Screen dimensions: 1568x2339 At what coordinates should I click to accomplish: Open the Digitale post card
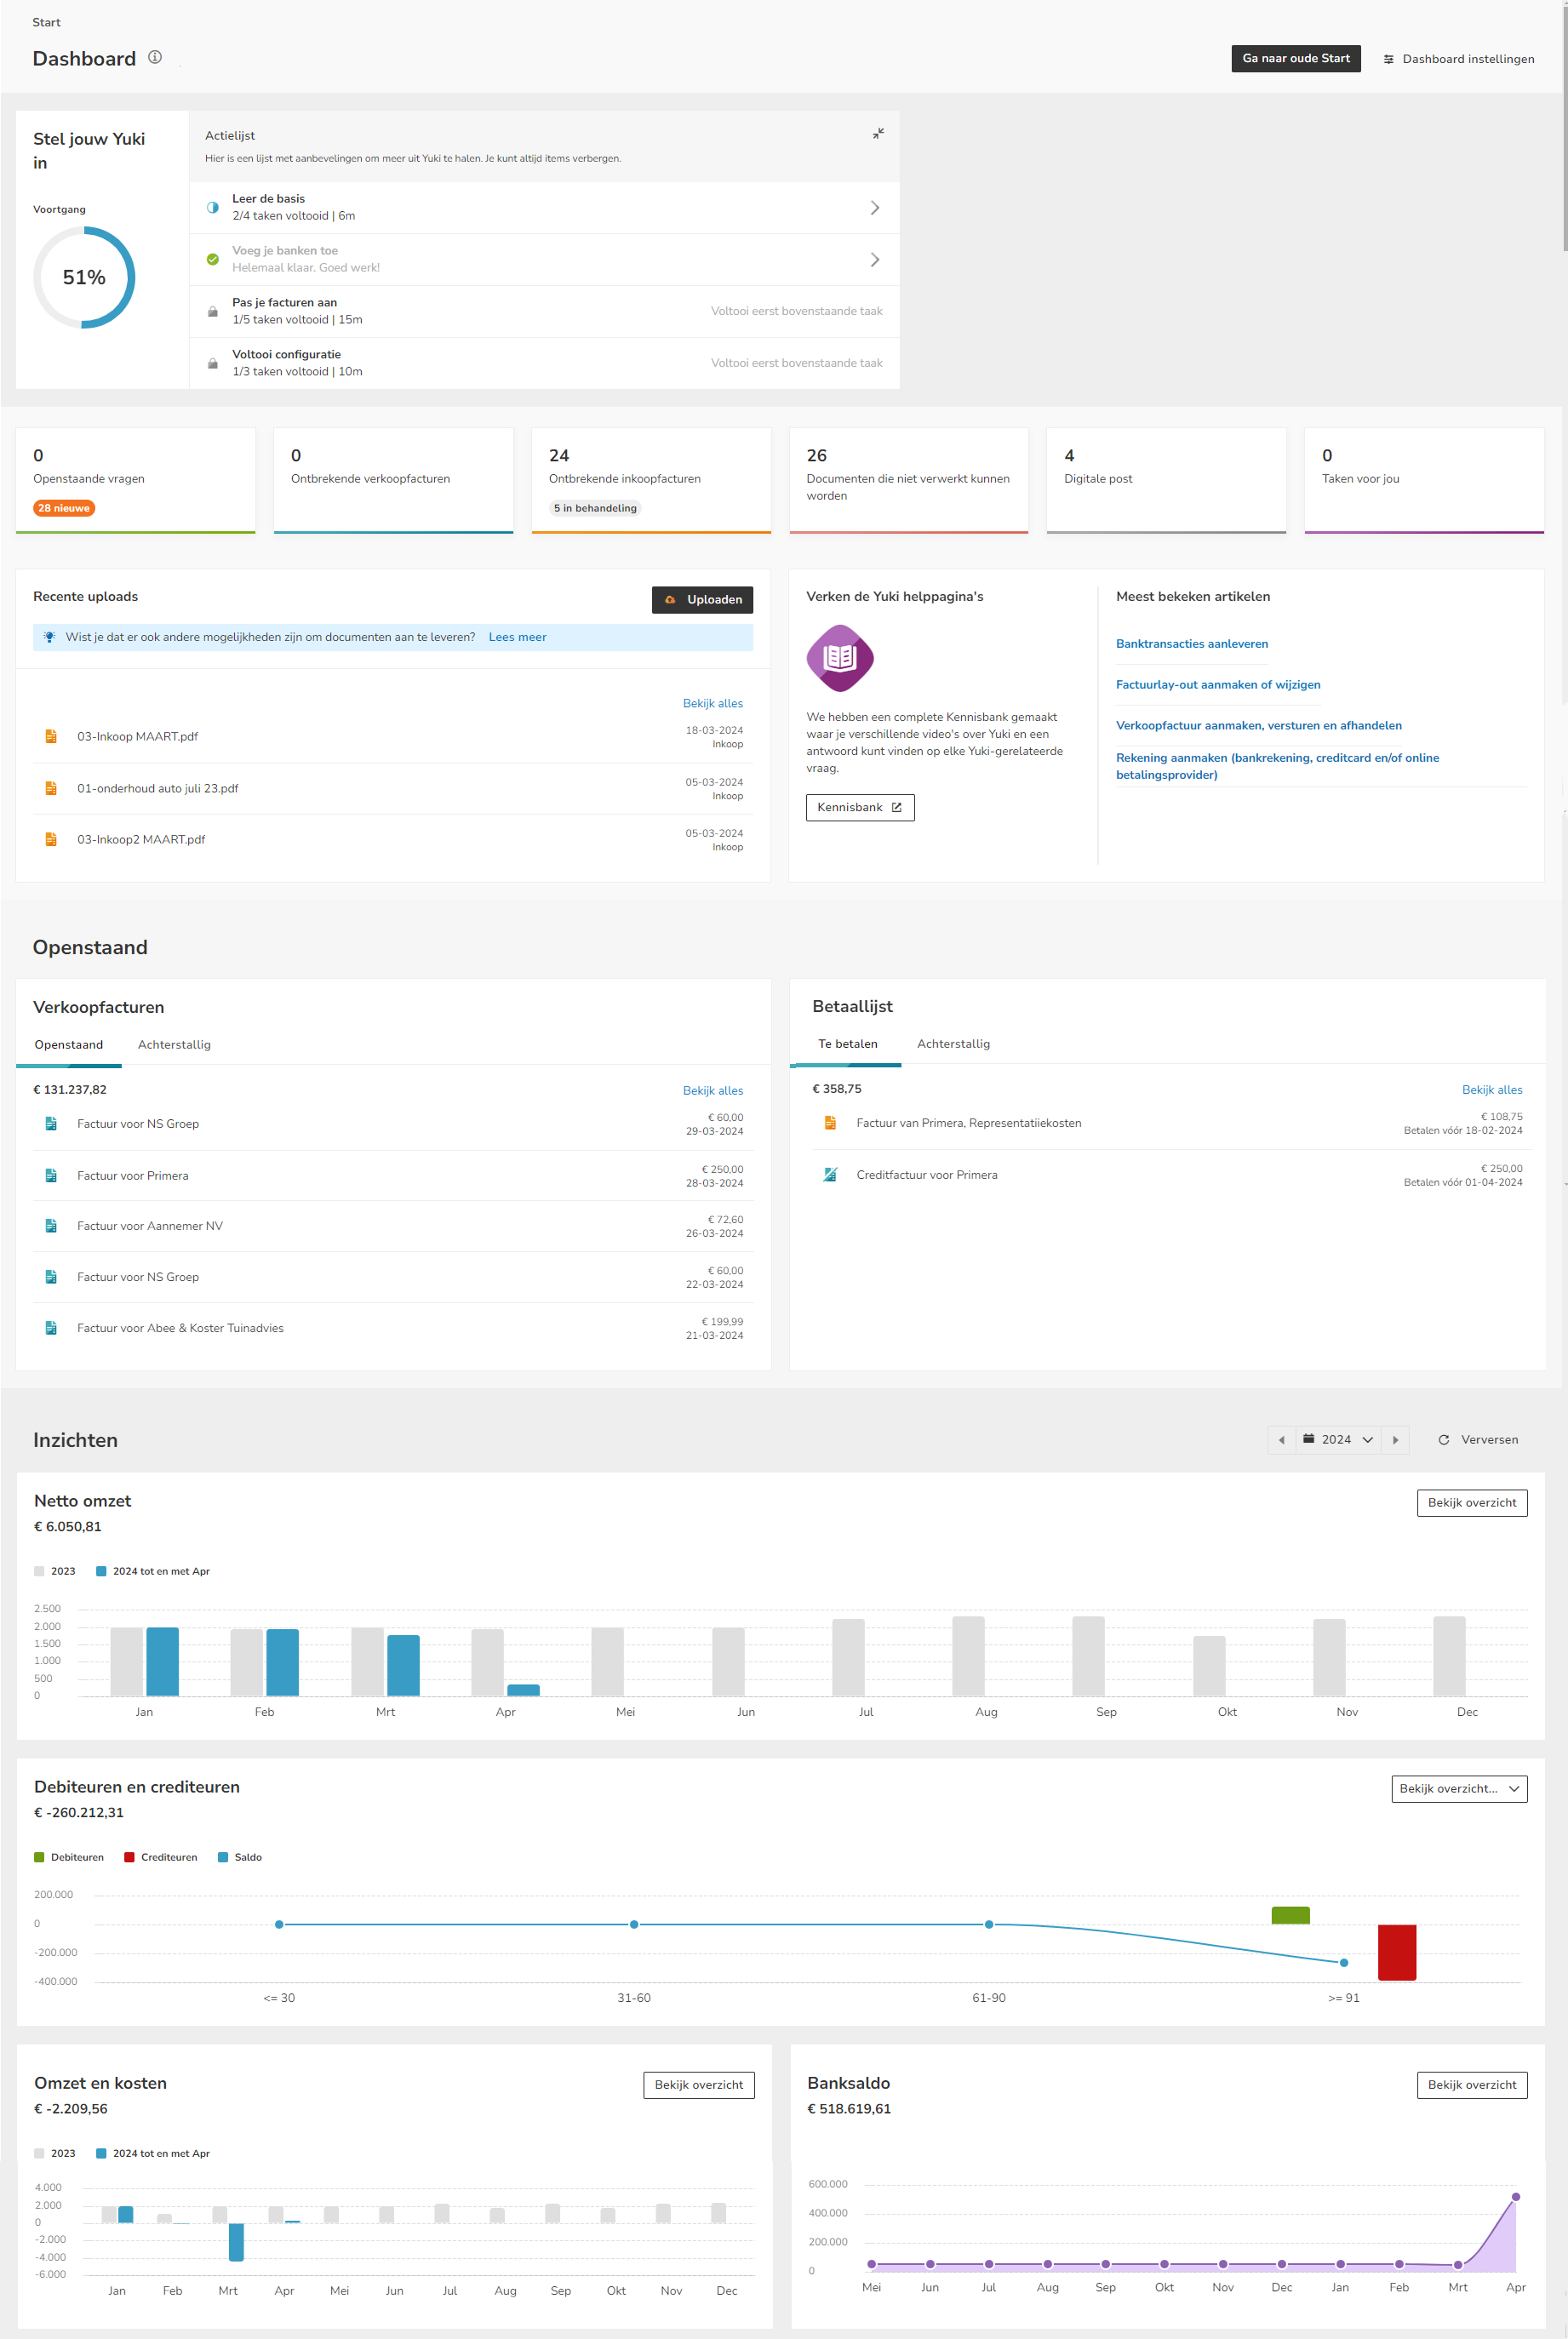pos(1166,481)
